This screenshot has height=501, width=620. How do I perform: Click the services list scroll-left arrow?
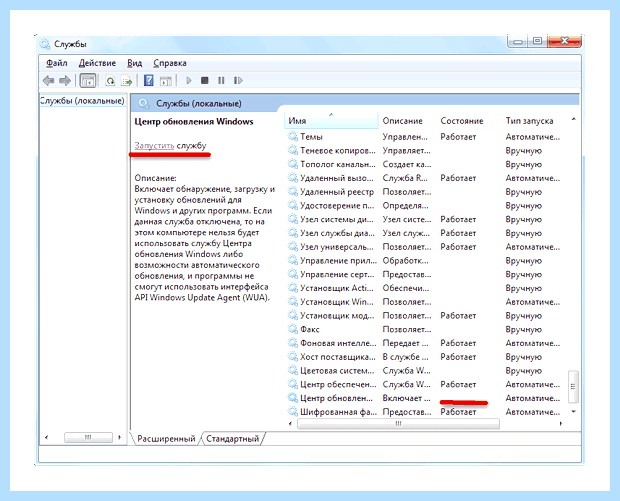pos(290,423)
